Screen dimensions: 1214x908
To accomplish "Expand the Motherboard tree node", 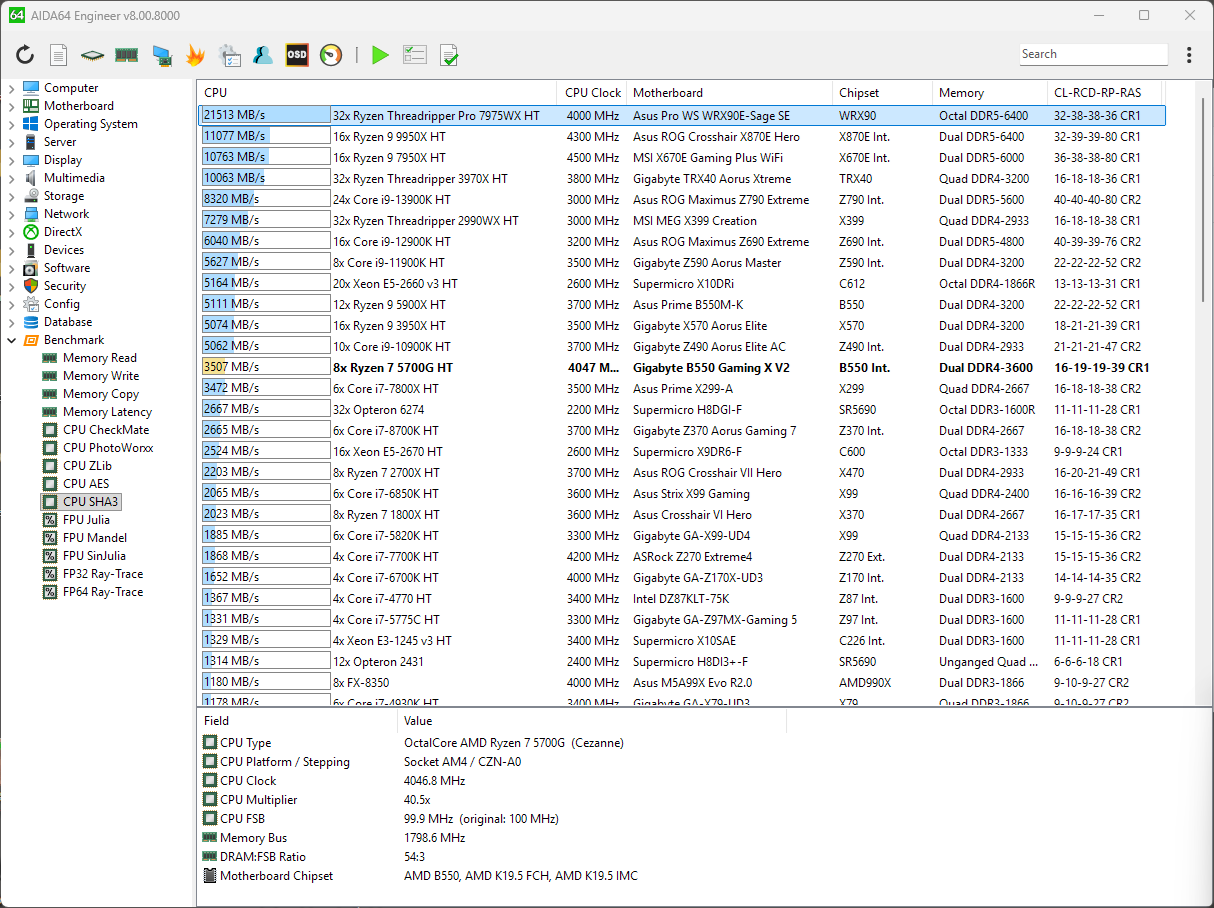I will coord(11,106).
